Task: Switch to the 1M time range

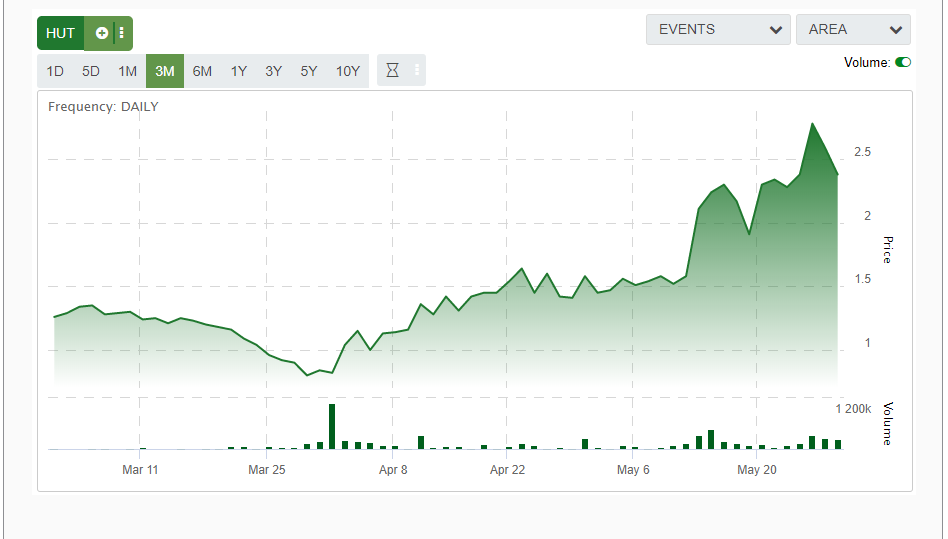Action: (x=128, y=71)
